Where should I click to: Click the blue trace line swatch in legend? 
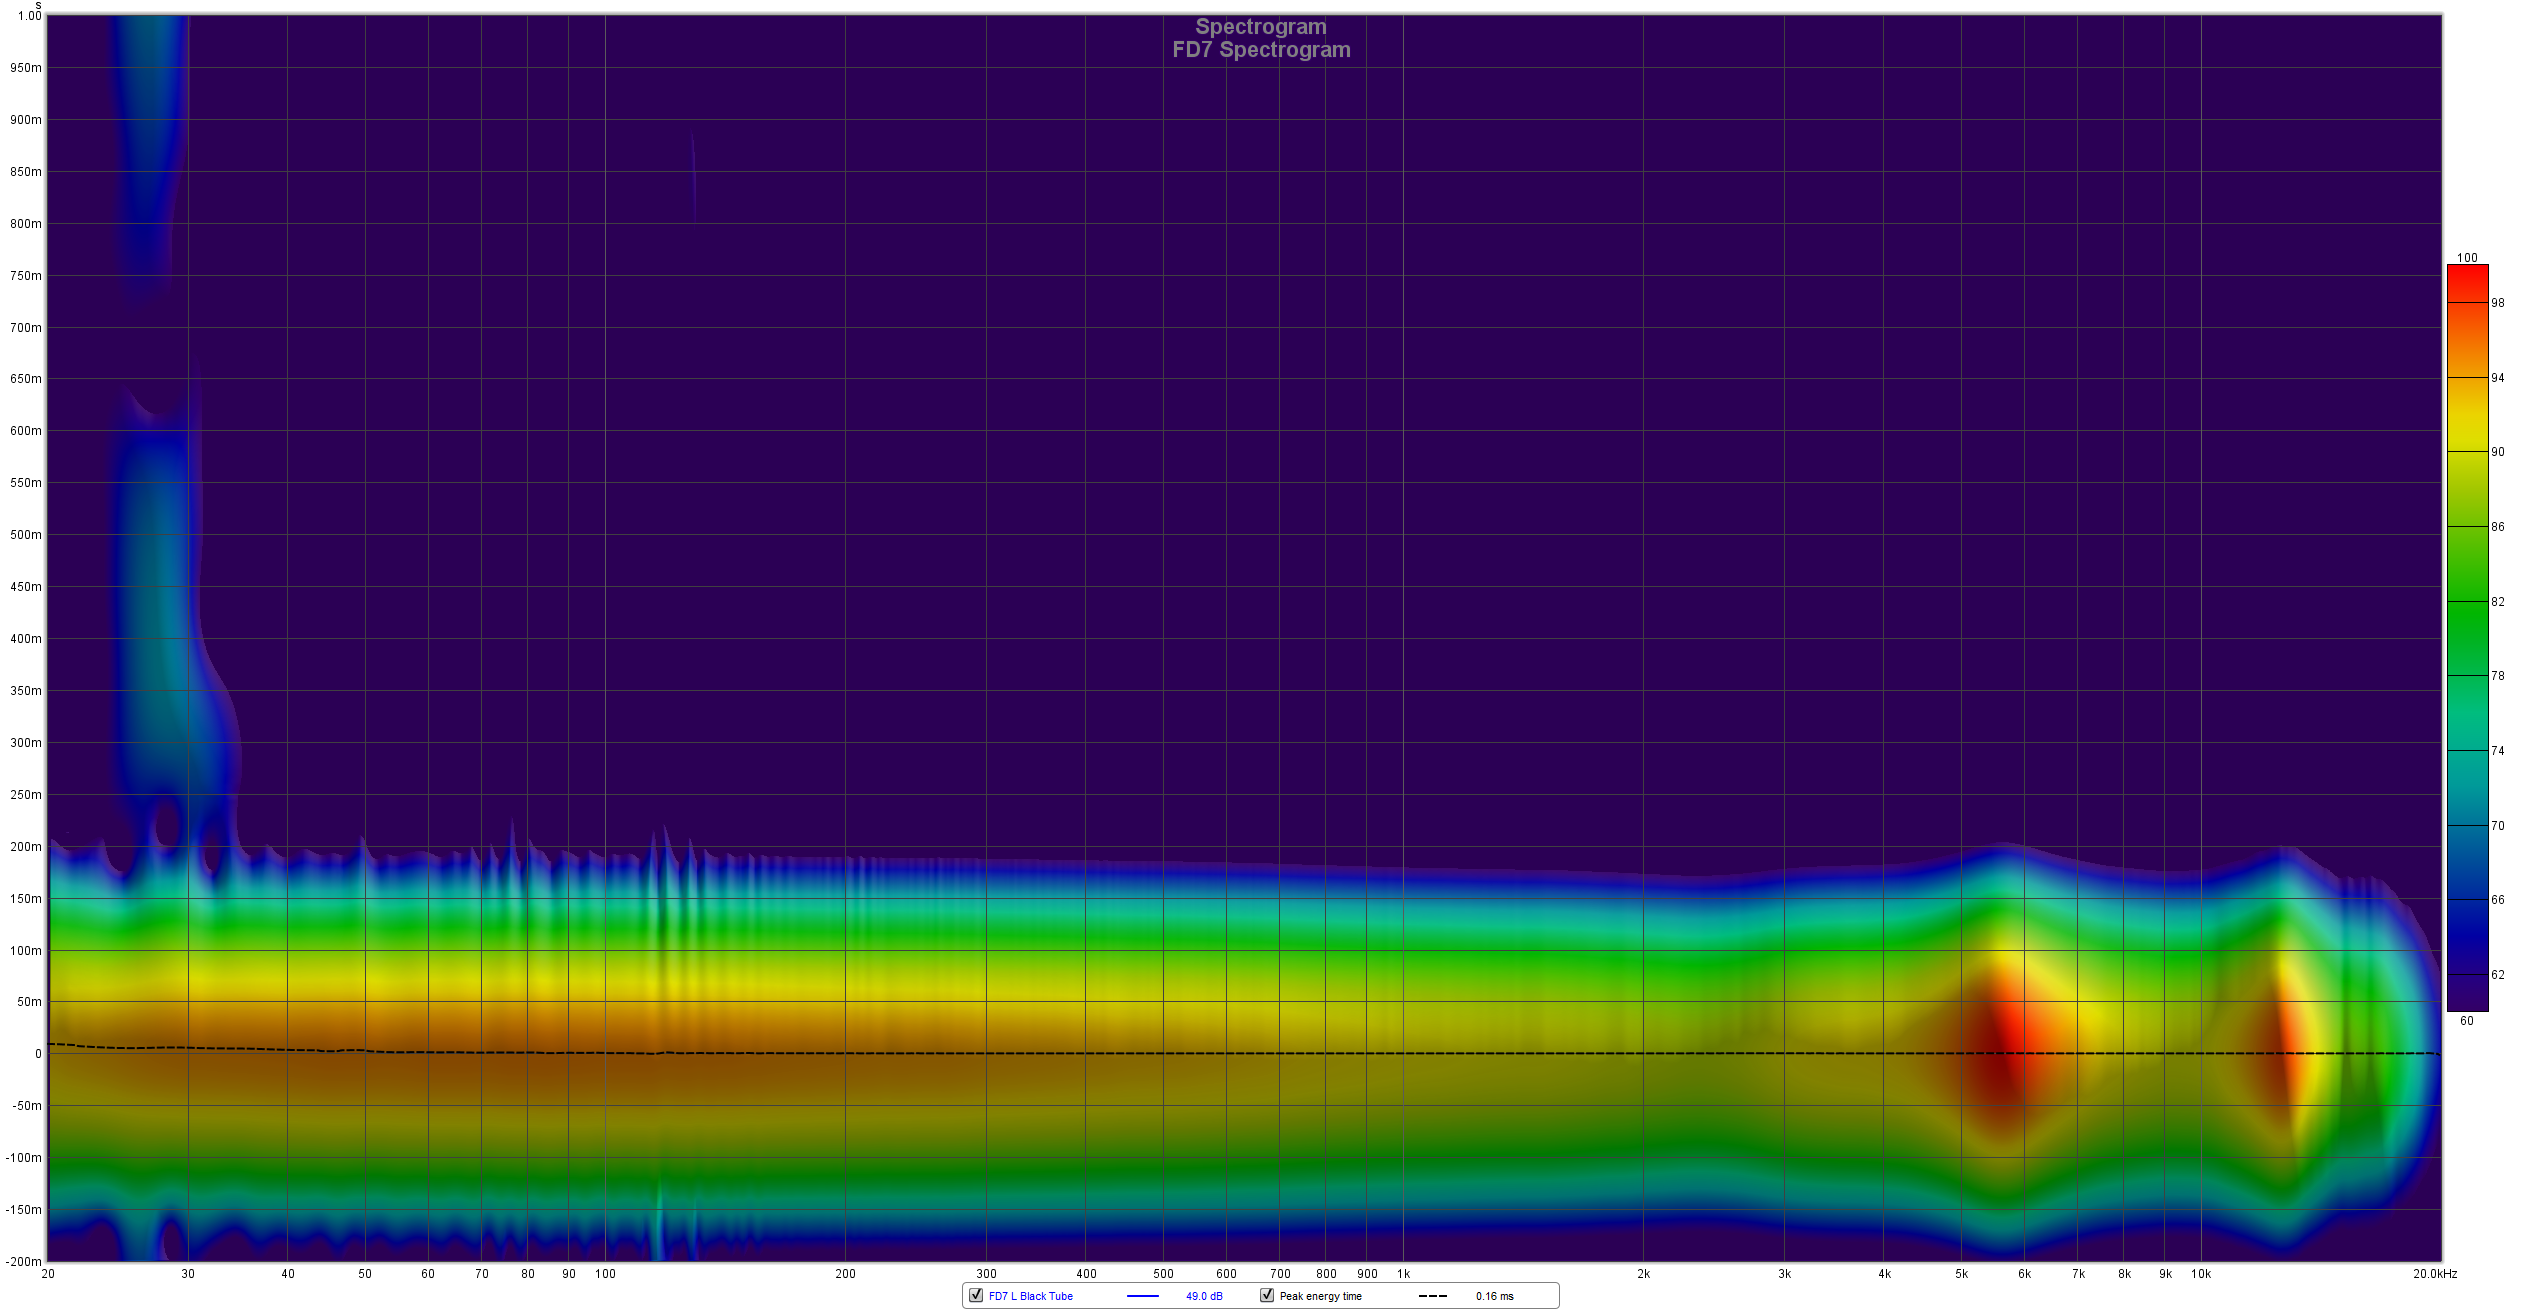coord(1142,1296)
